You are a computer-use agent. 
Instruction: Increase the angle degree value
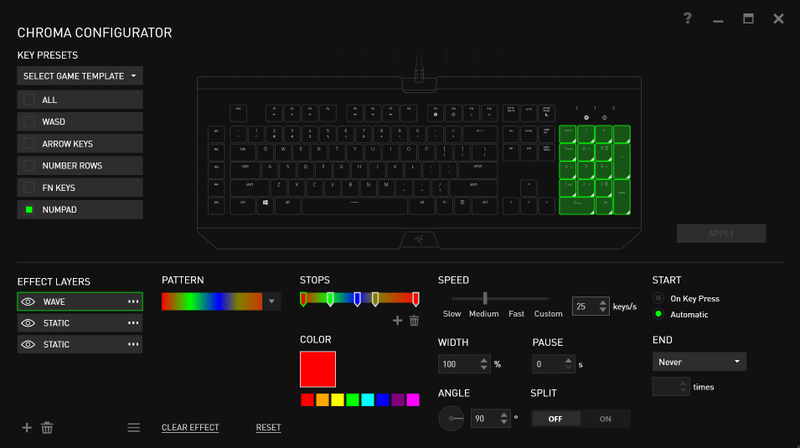[504, 415]
